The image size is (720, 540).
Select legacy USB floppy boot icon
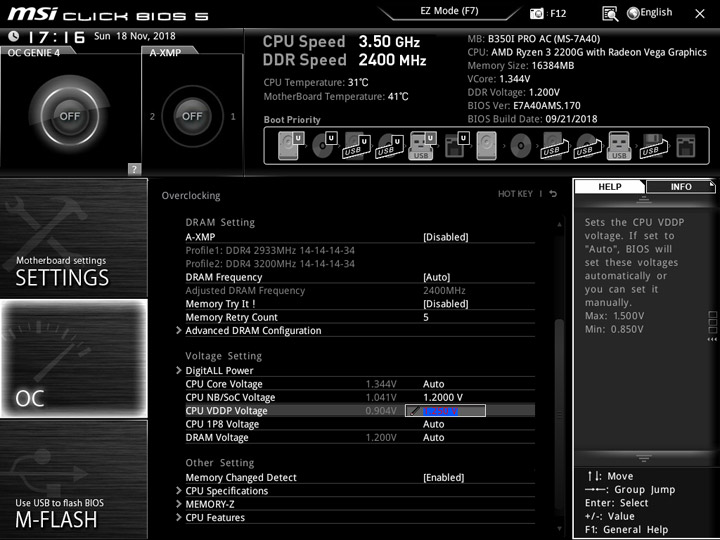click(x=653, y=146)
